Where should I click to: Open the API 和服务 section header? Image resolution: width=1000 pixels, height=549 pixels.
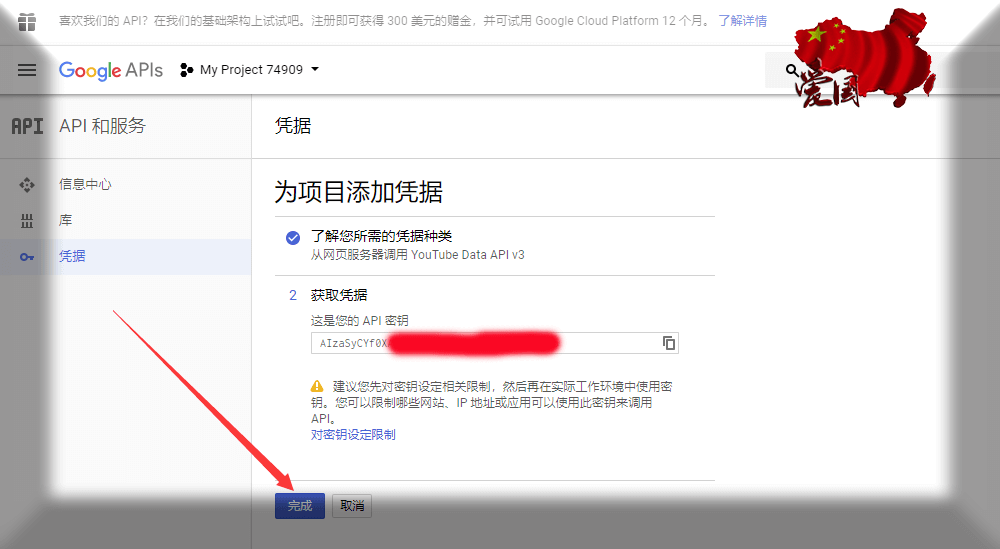pyautogui.click(x=102, y=126)
